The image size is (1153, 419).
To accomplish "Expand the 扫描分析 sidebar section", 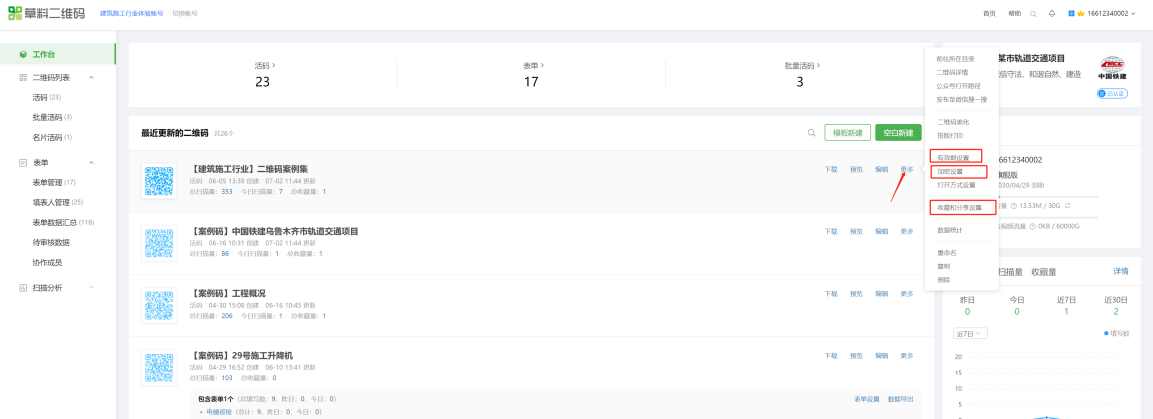I will tap(91, 288).
